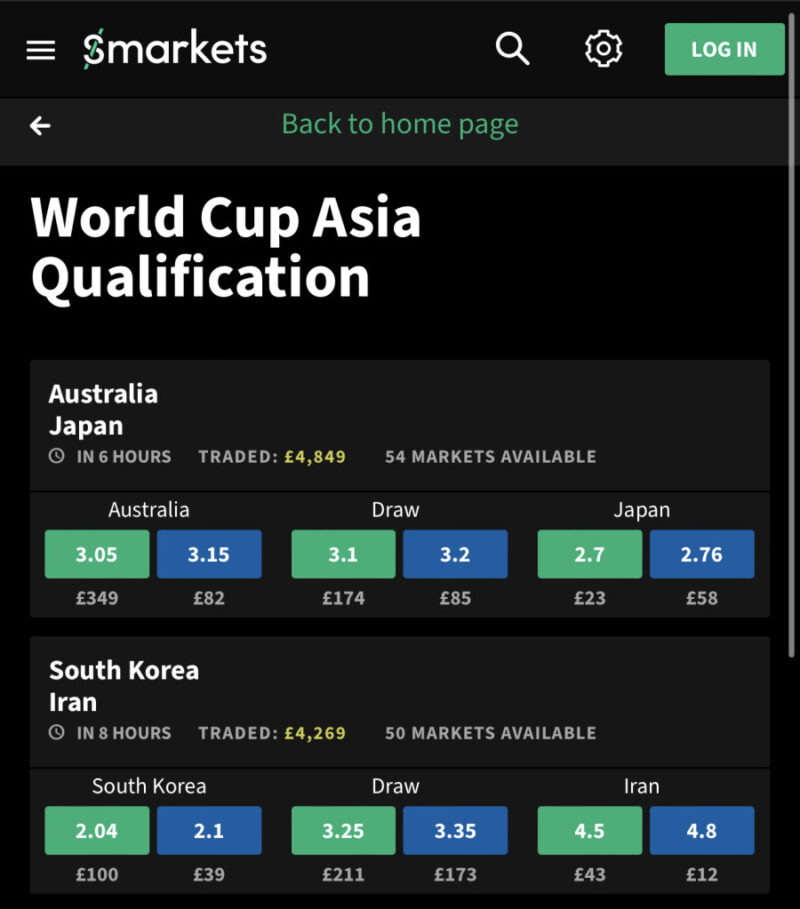Screen dimensions: 800x909
Task: Back South Korea at odds 2.04
Action: click(x=97, y=831)
